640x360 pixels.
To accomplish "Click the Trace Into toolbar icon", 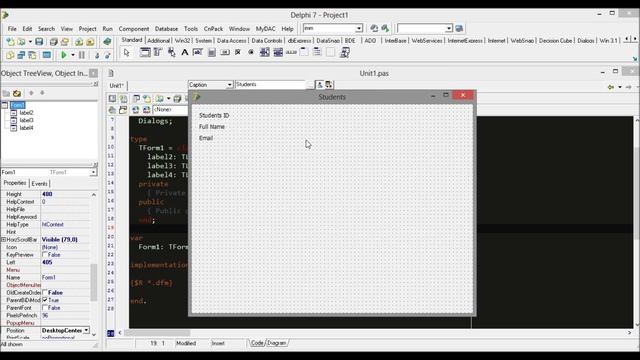I will 97,55.
